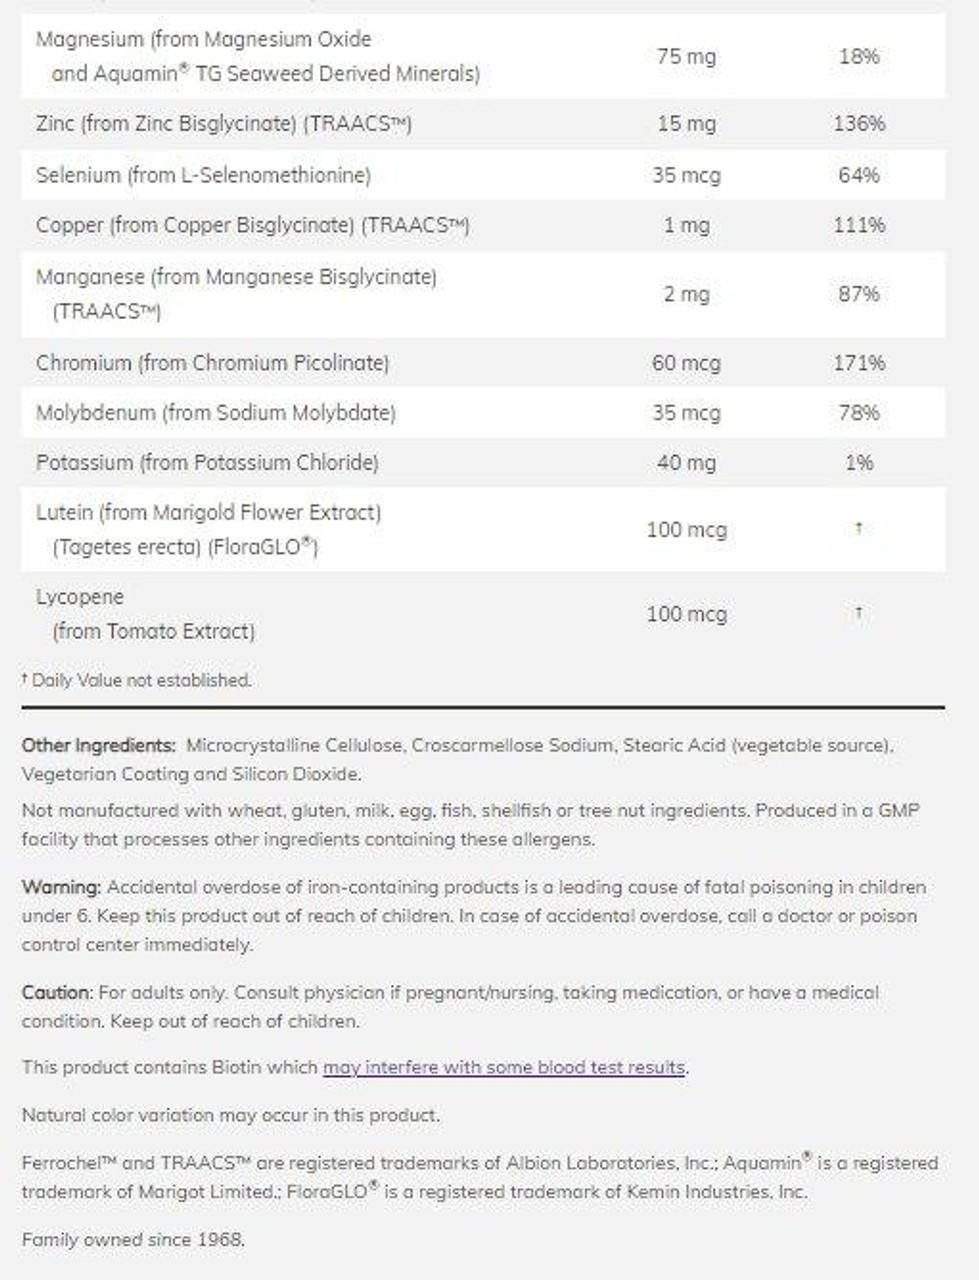Click the Selenium 35 mcg amount
Screen dimensions: 979x1280
686,175
